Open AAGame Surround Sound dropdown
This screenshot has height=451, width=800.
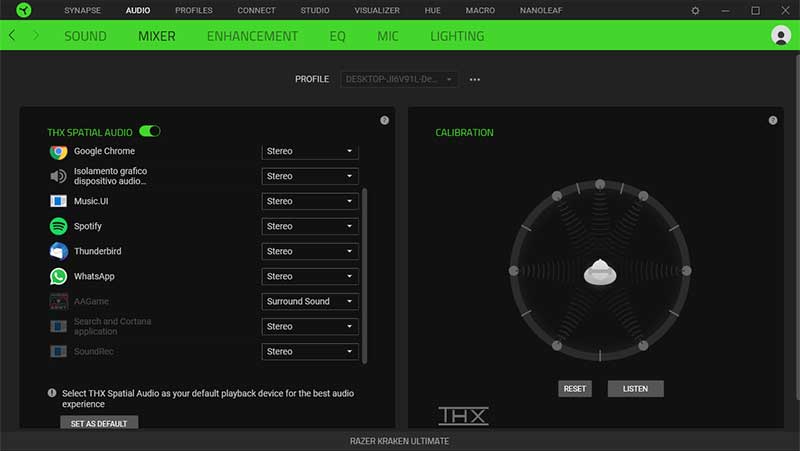pyautogui.click(x=310, y=301)
